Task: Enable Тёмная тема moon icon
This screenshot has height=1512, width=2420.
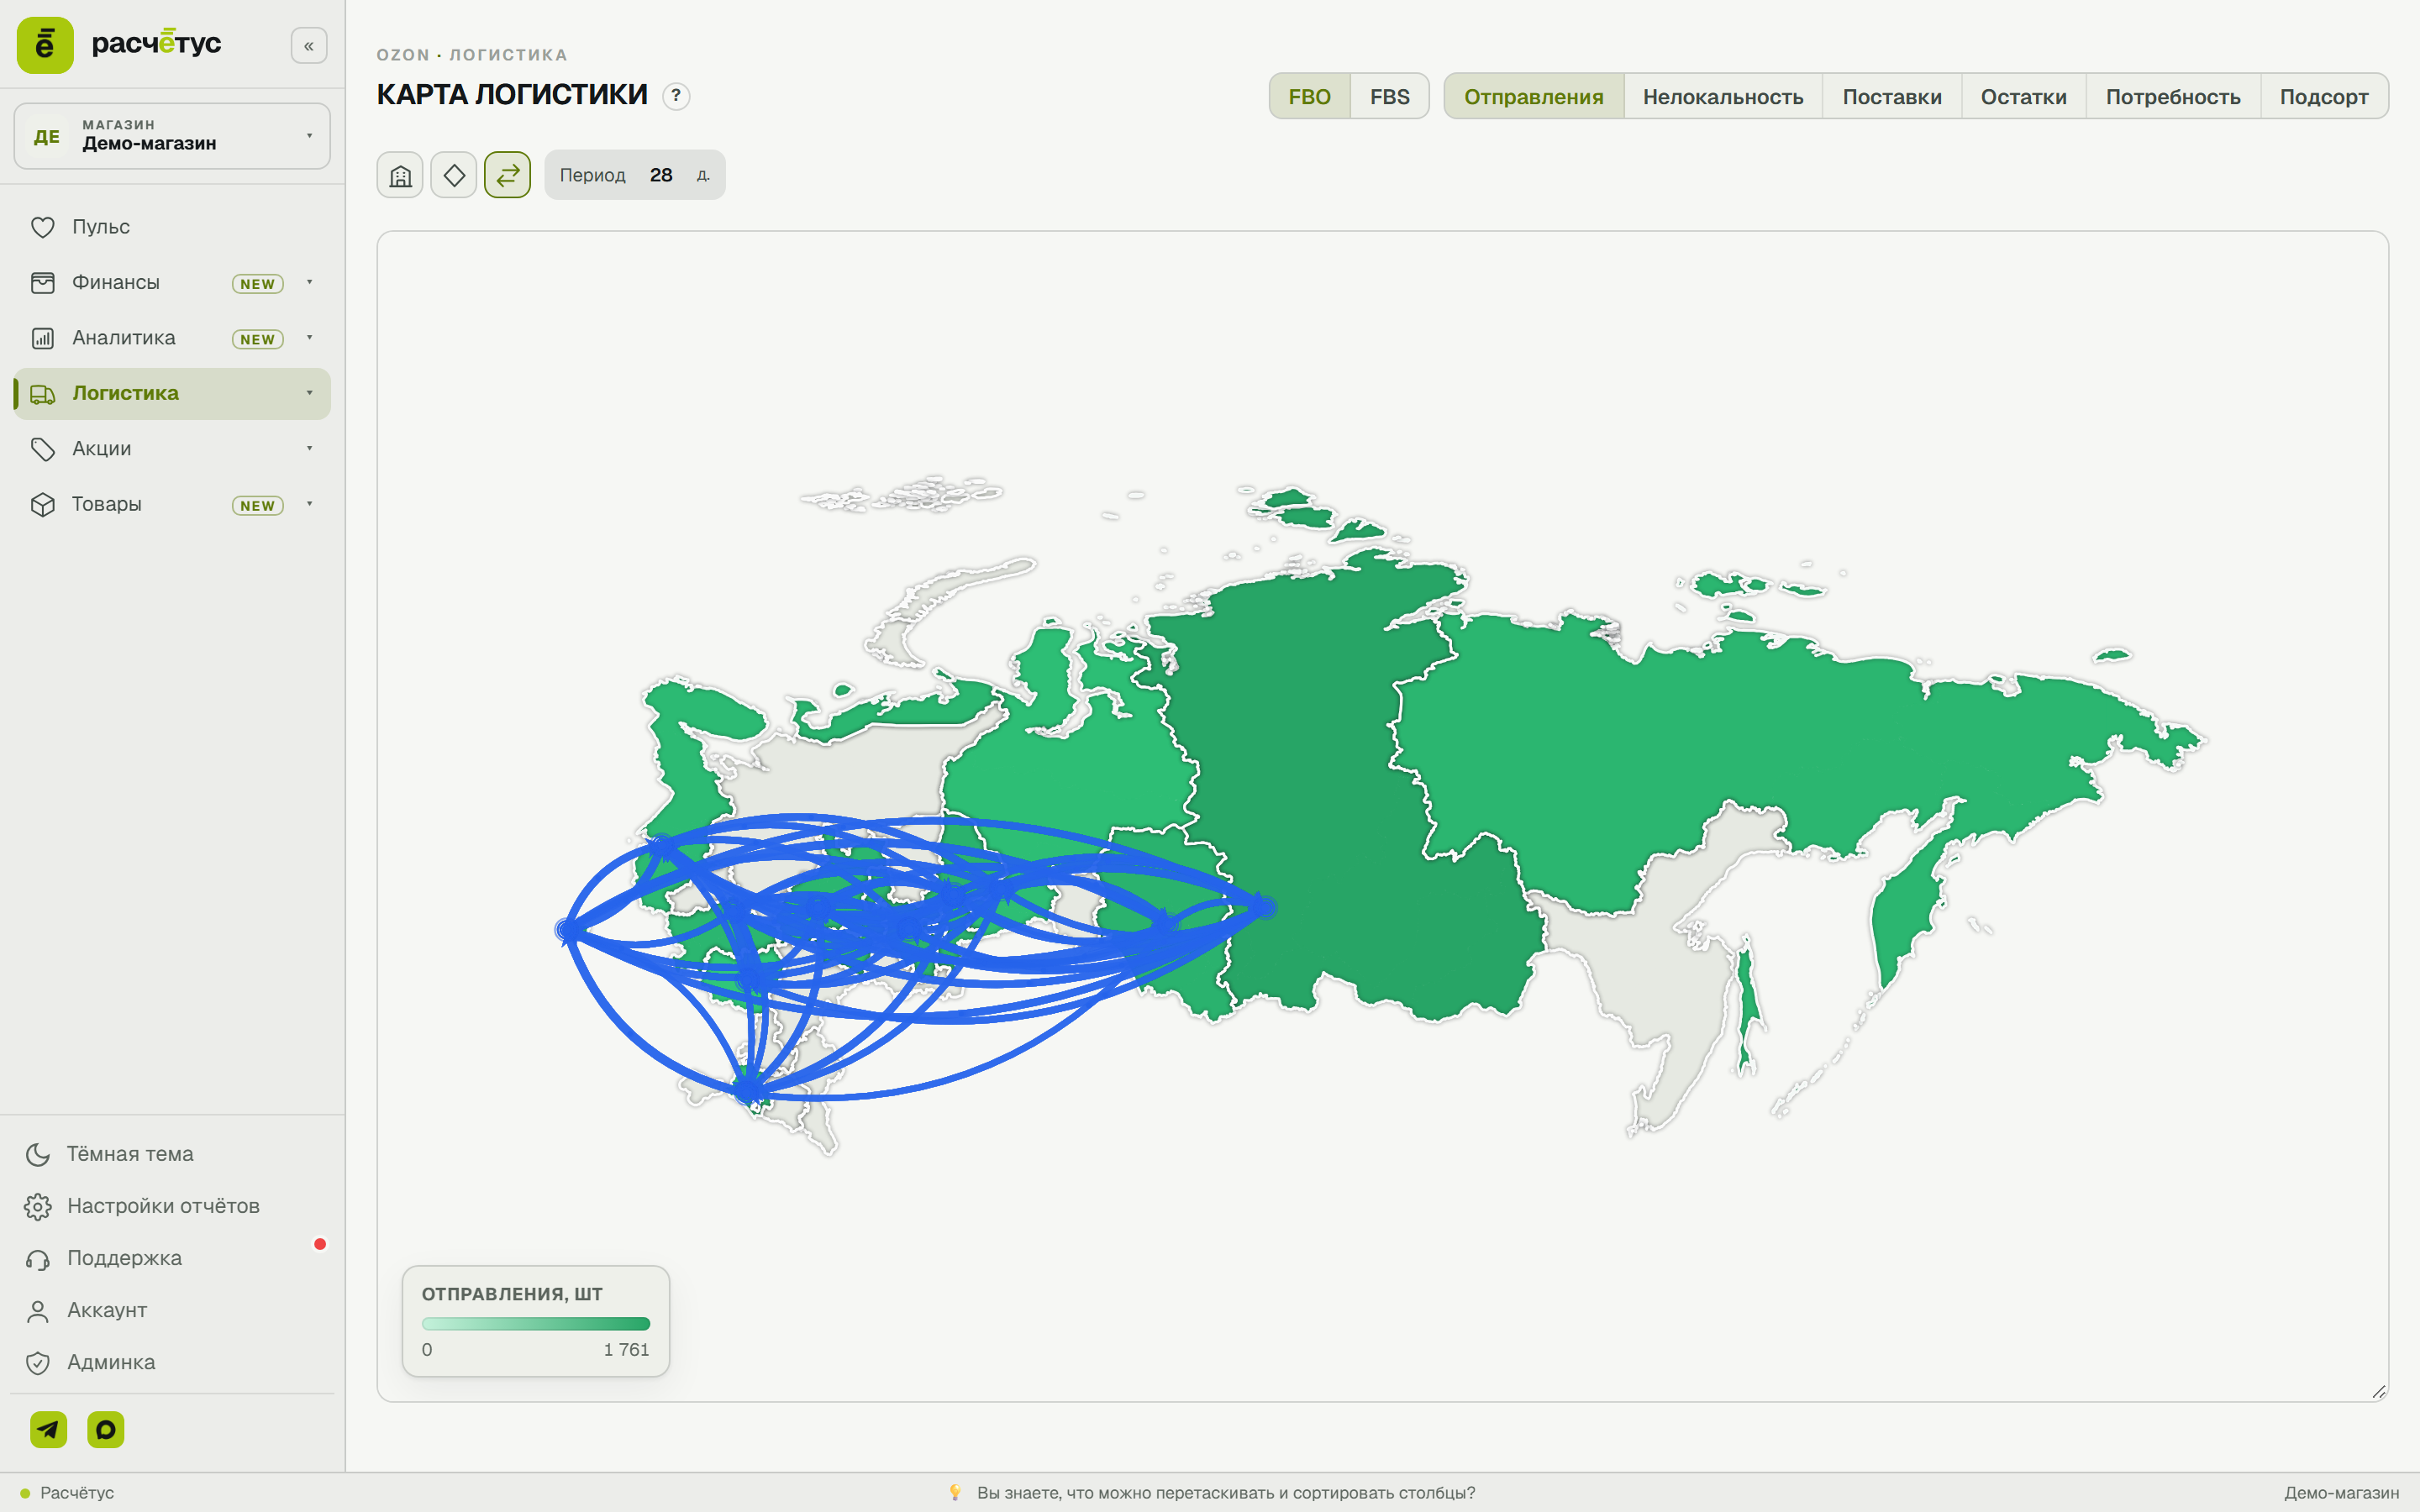Action: (x=38, y=1154)
